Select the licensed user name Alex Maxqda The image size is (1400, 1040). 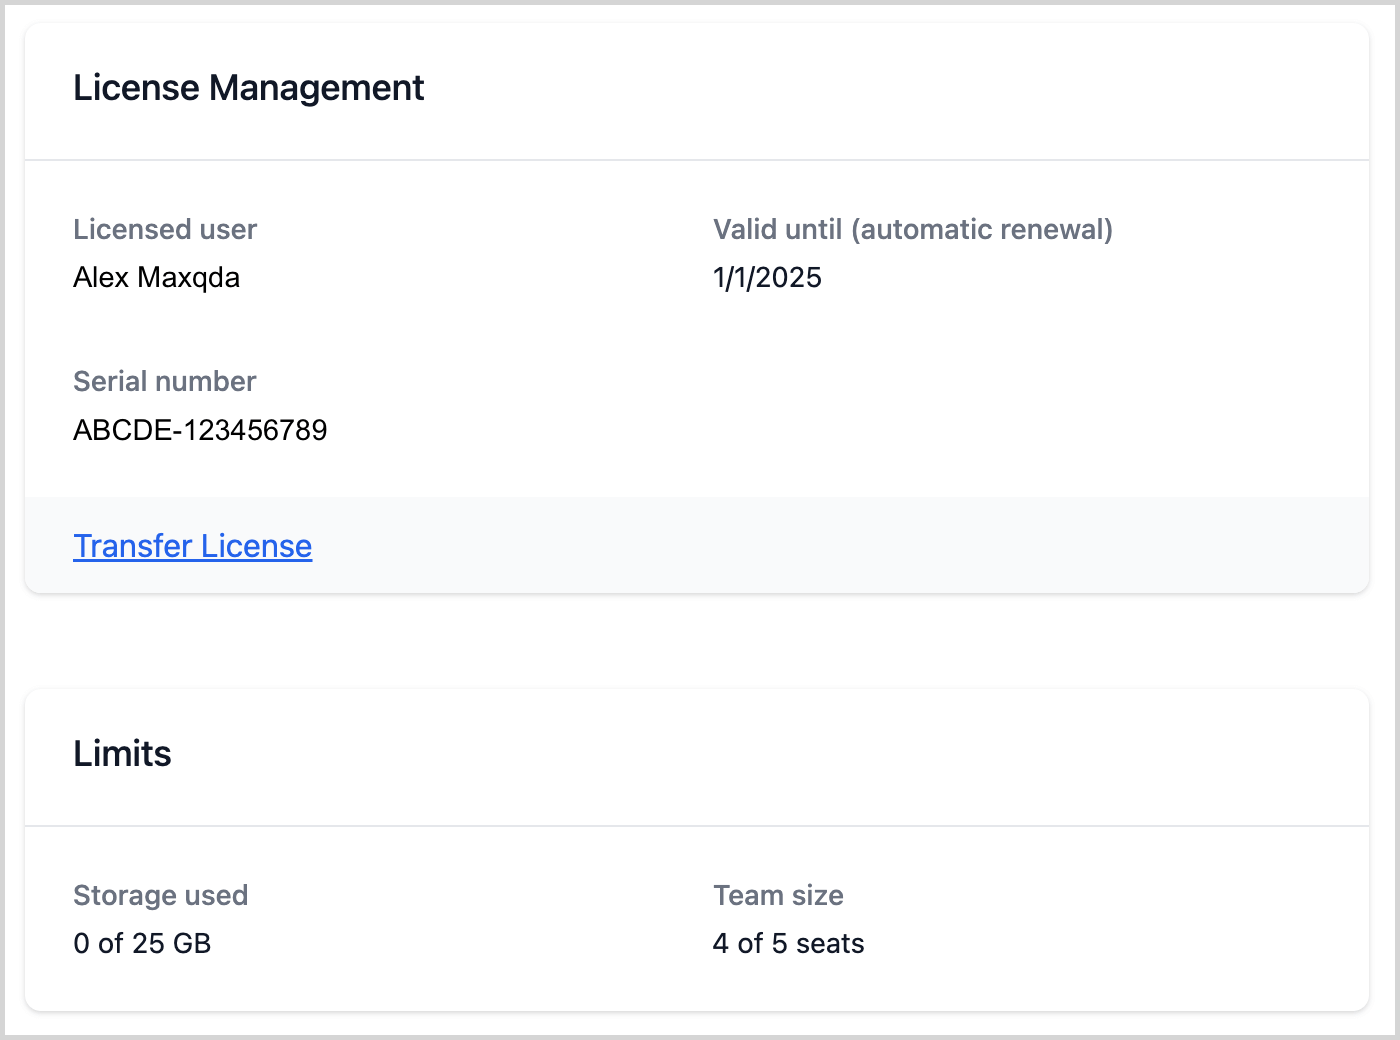click(x=156, y=278)
